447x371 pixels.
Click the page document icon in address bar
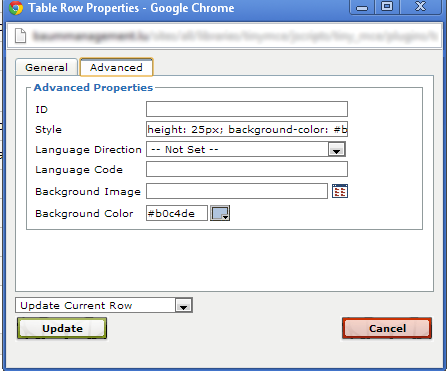(21, 36)
